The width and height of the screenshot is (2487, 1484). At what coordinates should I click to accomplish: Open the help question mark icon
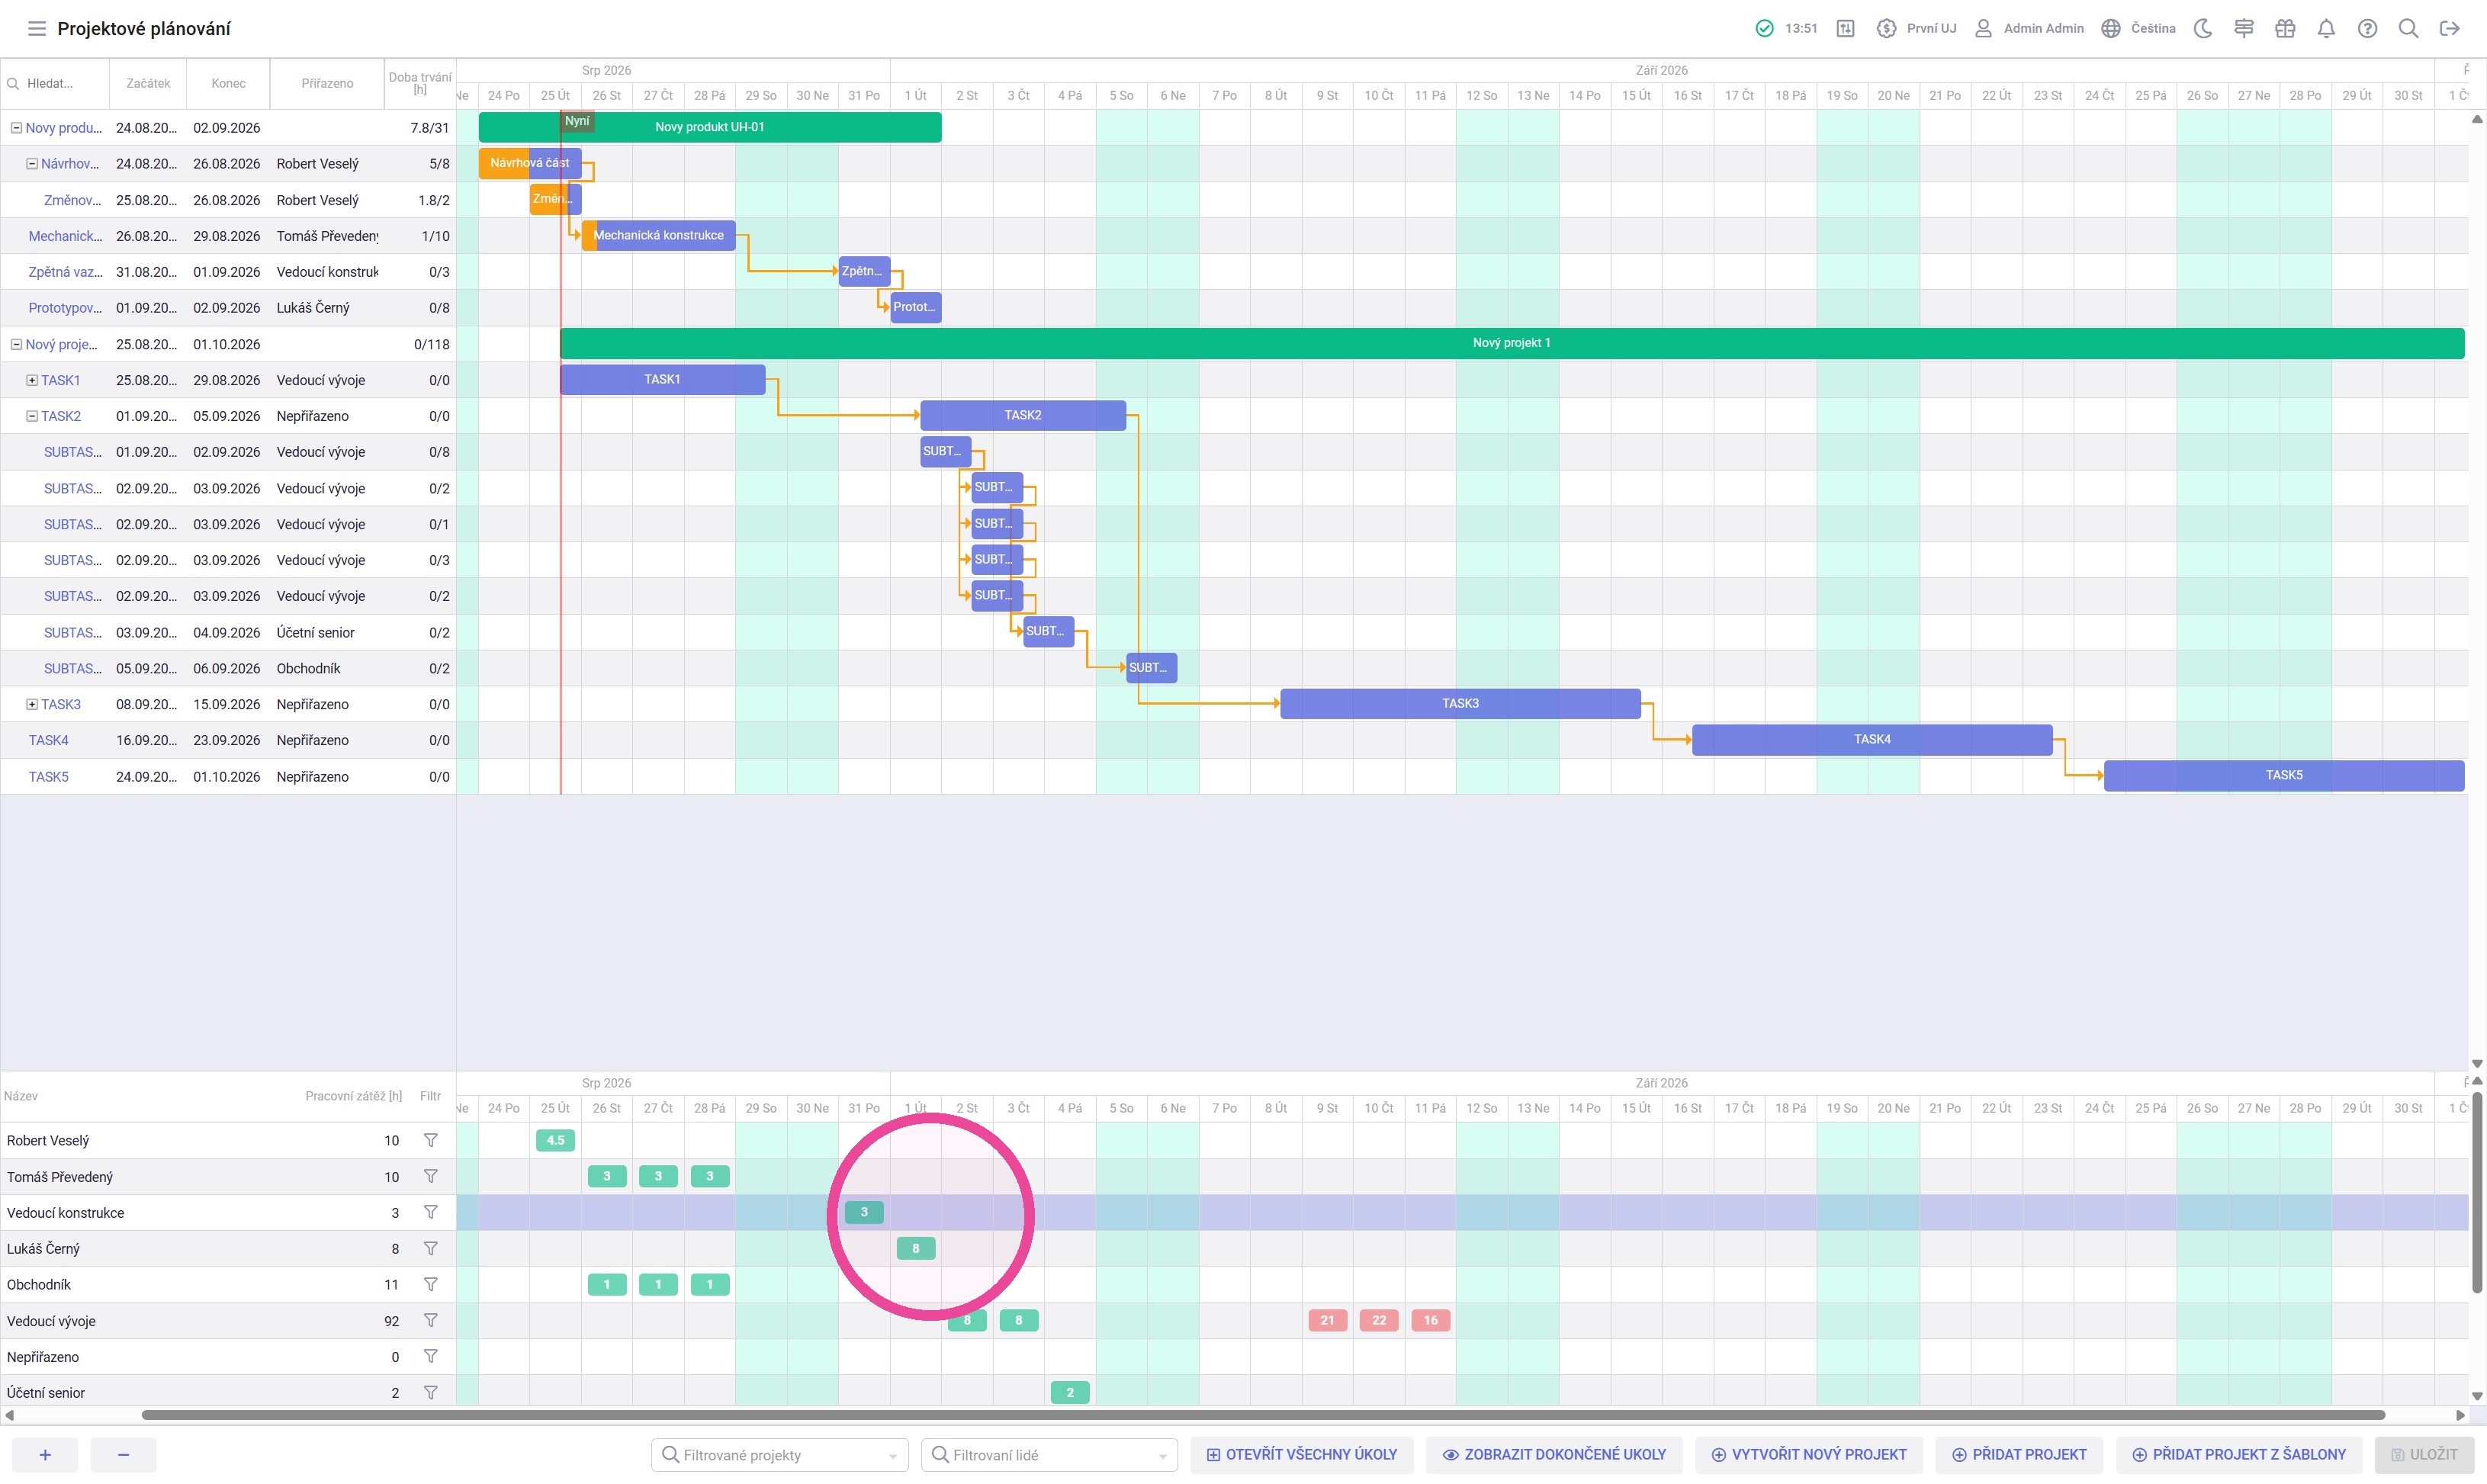[x=2367, y=28]
